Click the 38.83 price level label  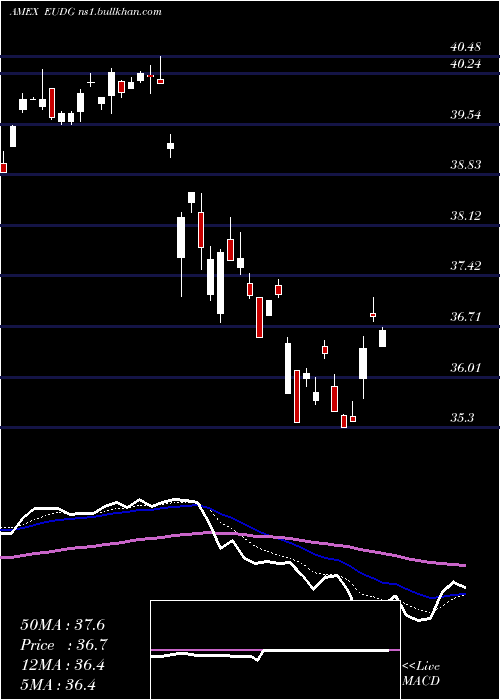click(465, 165)
